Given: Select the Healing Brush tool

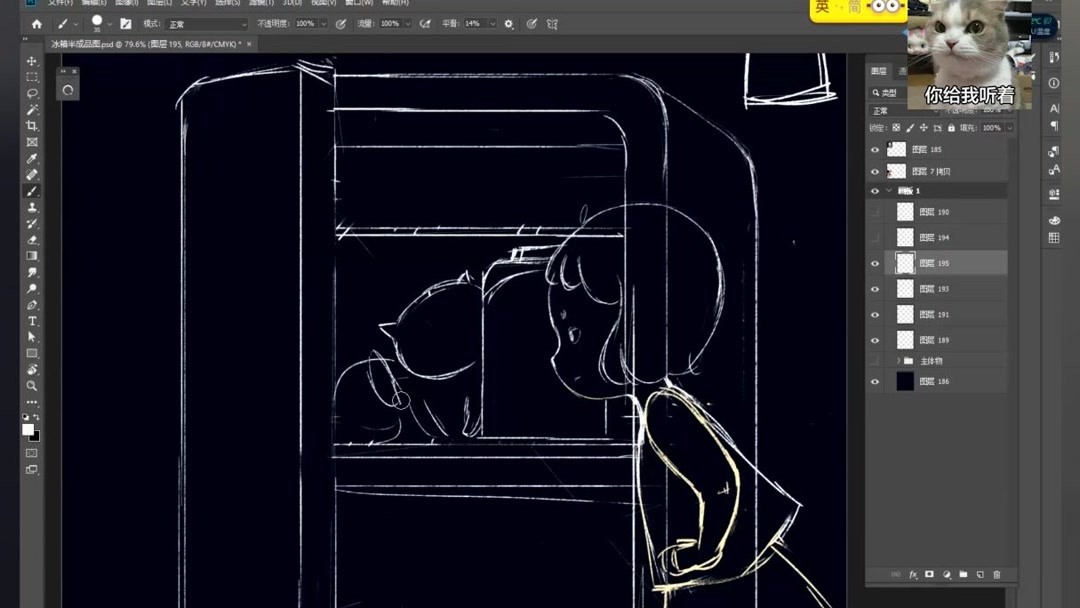Looking at the screenshot, I should (x=32, y=175).
